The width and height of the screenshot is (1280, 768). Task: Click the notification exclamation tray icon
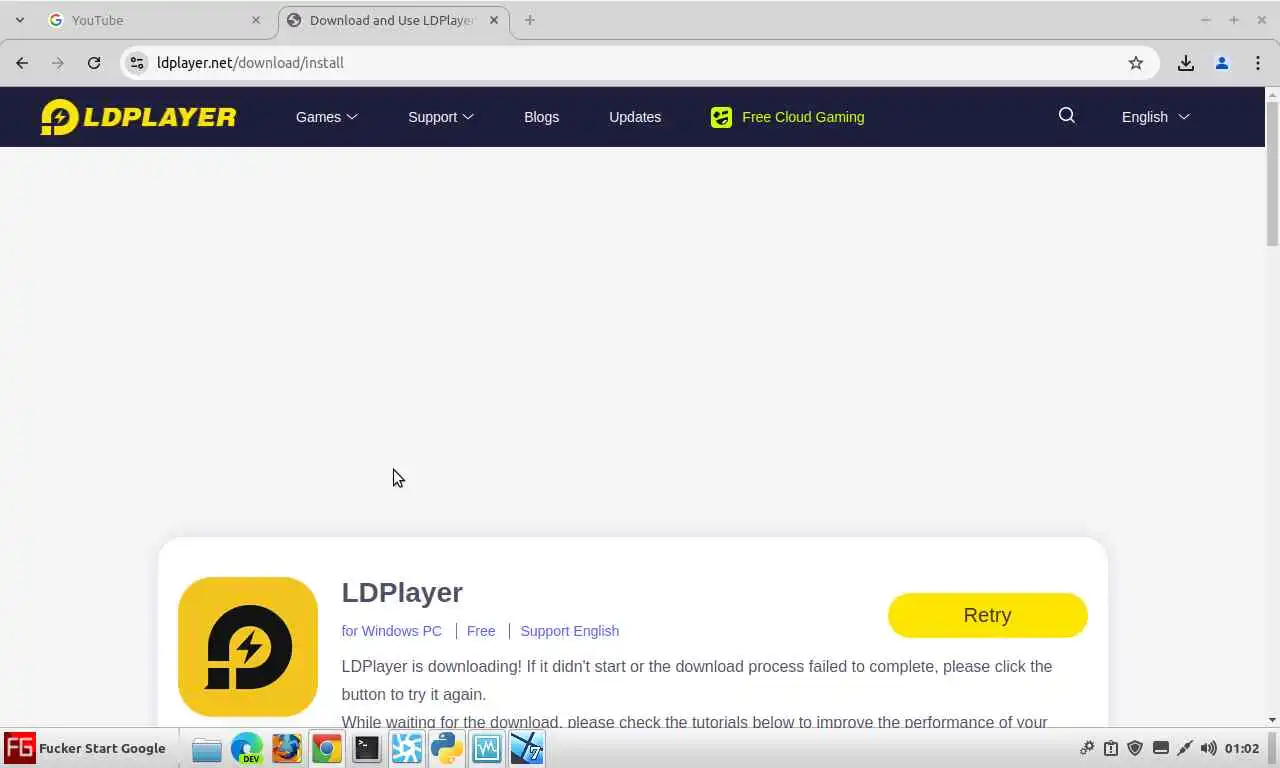pos(1111,748)
